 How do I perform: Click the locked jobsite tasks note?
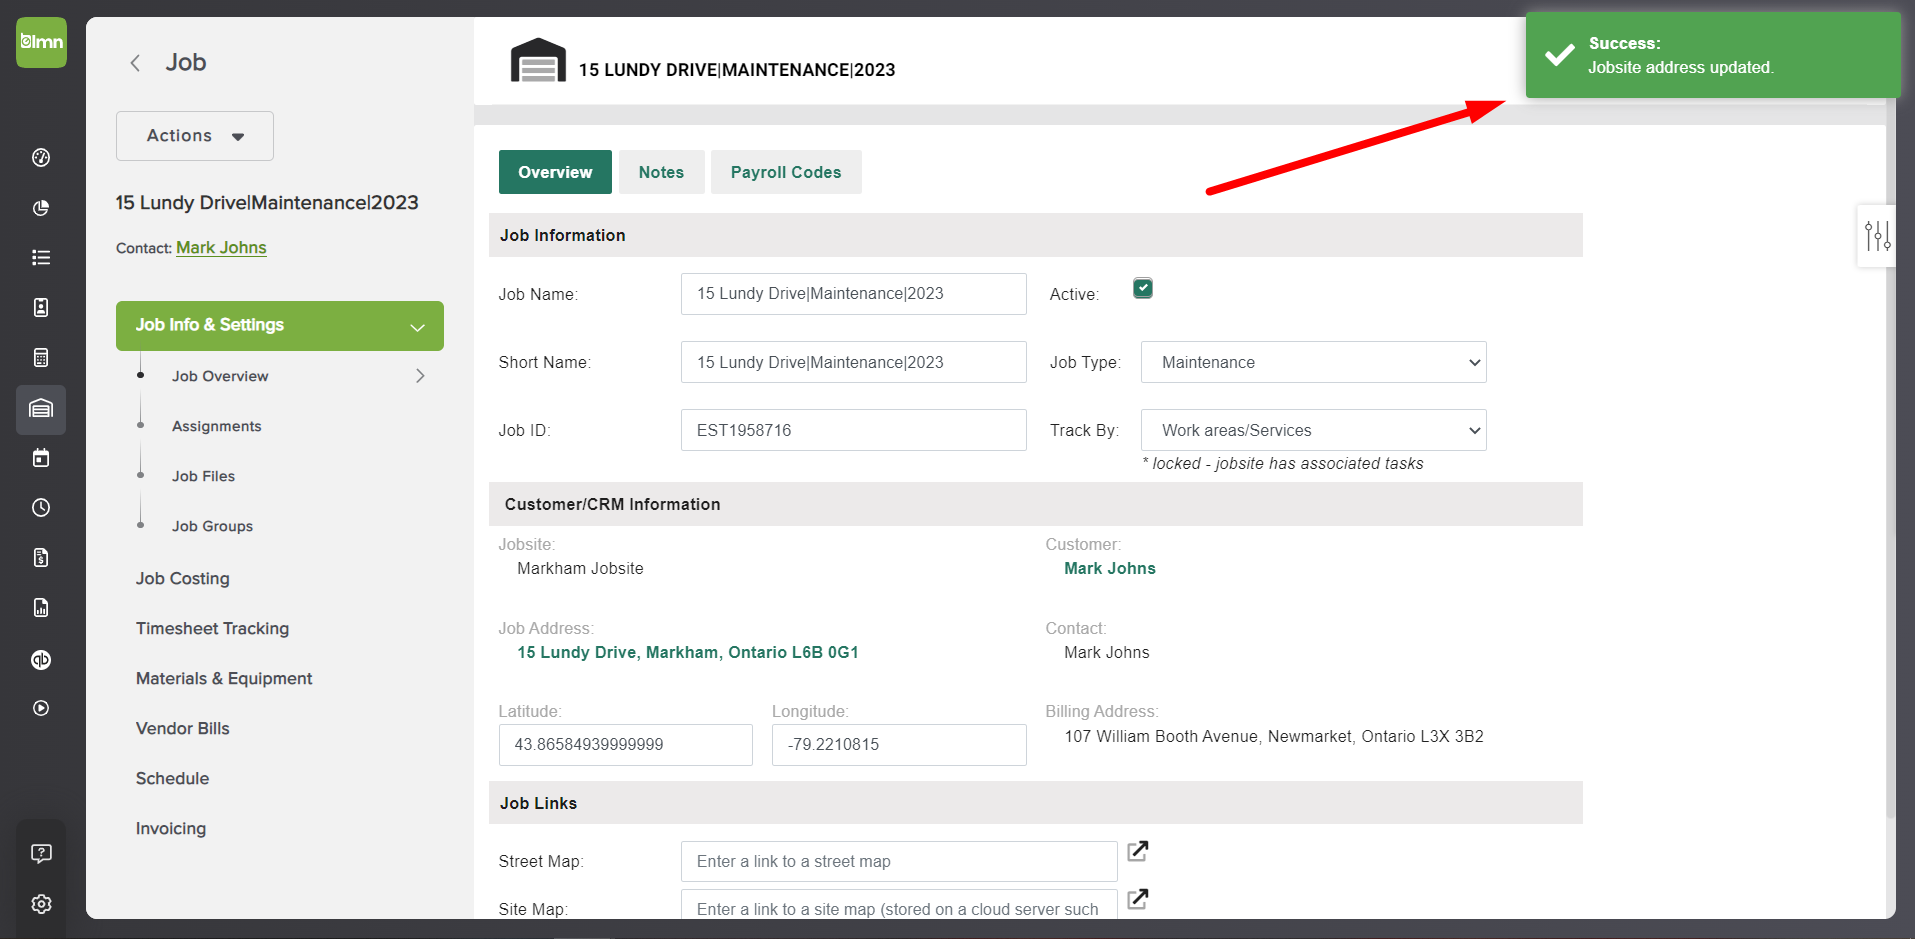tap(1283, 464)
